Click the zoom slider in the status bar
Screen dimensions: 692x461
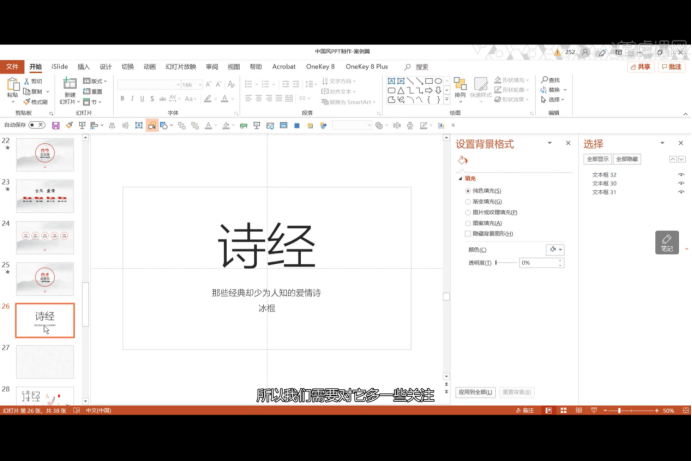tap(632, 411)
